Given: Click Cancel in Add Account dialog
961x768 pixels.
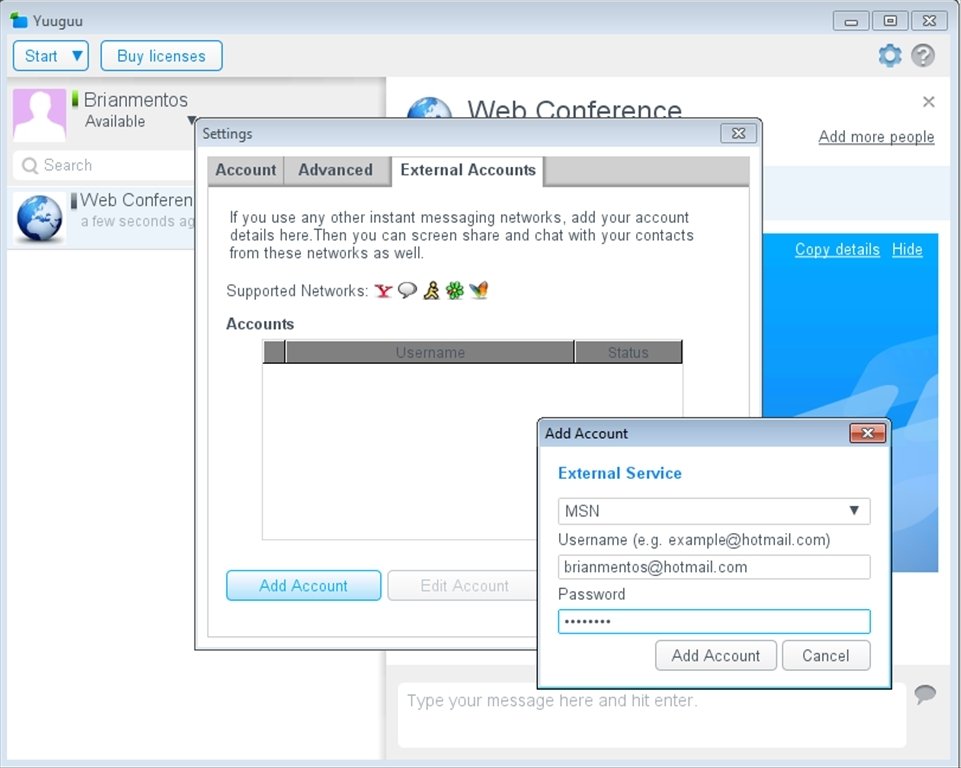Looking at the screenshot, I should (826, 656).
